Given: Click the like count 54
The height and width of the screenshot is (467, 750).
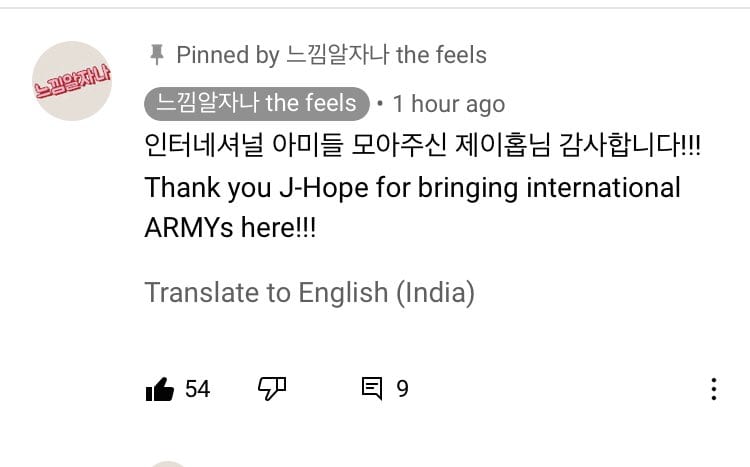Looking at the screenshot, I should click(x=198, y=389).
